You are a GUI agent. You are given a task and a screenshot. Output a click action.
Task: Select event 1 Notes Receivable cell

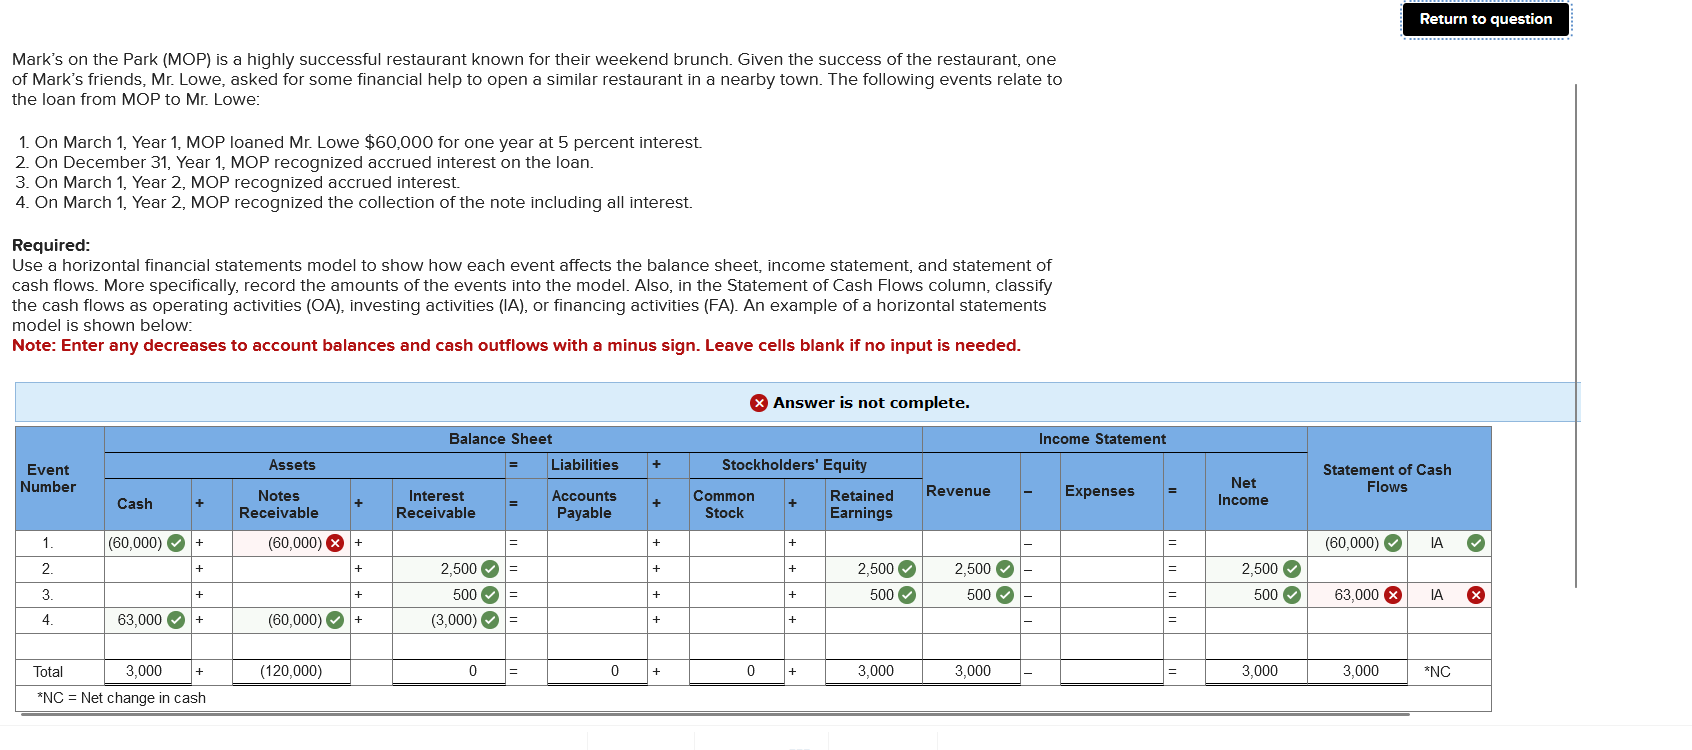click(291, 543)
